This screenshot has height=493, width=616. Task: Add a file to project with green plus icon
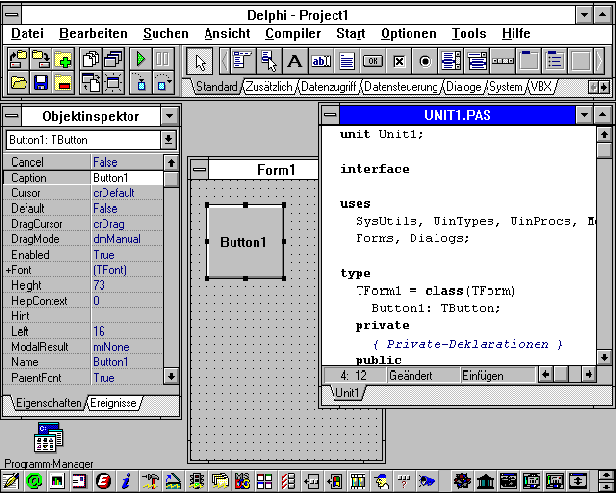coord(63,60)
